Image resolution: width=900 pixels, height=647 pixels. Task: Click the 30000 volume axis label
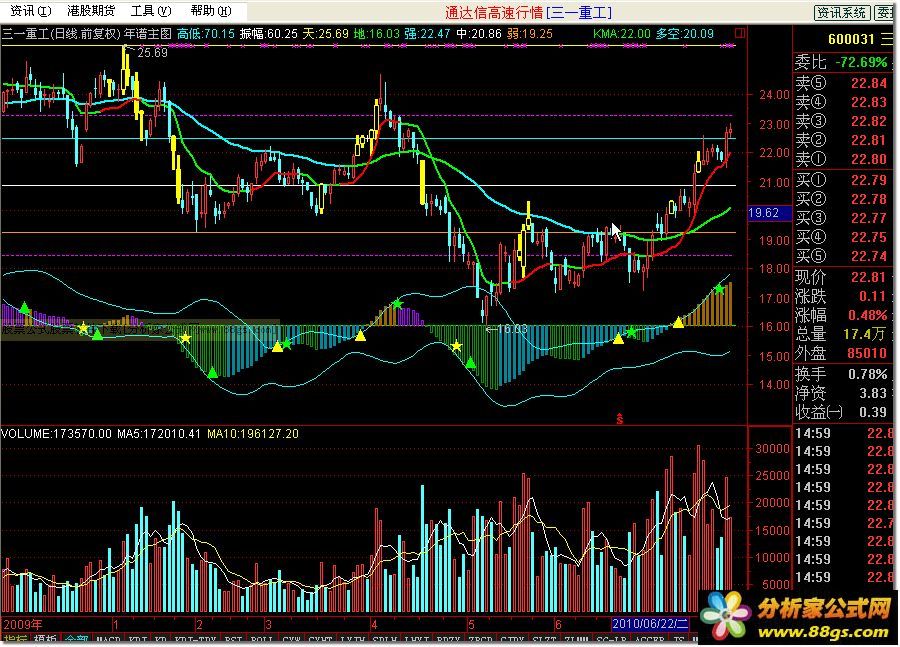(773, 448)
